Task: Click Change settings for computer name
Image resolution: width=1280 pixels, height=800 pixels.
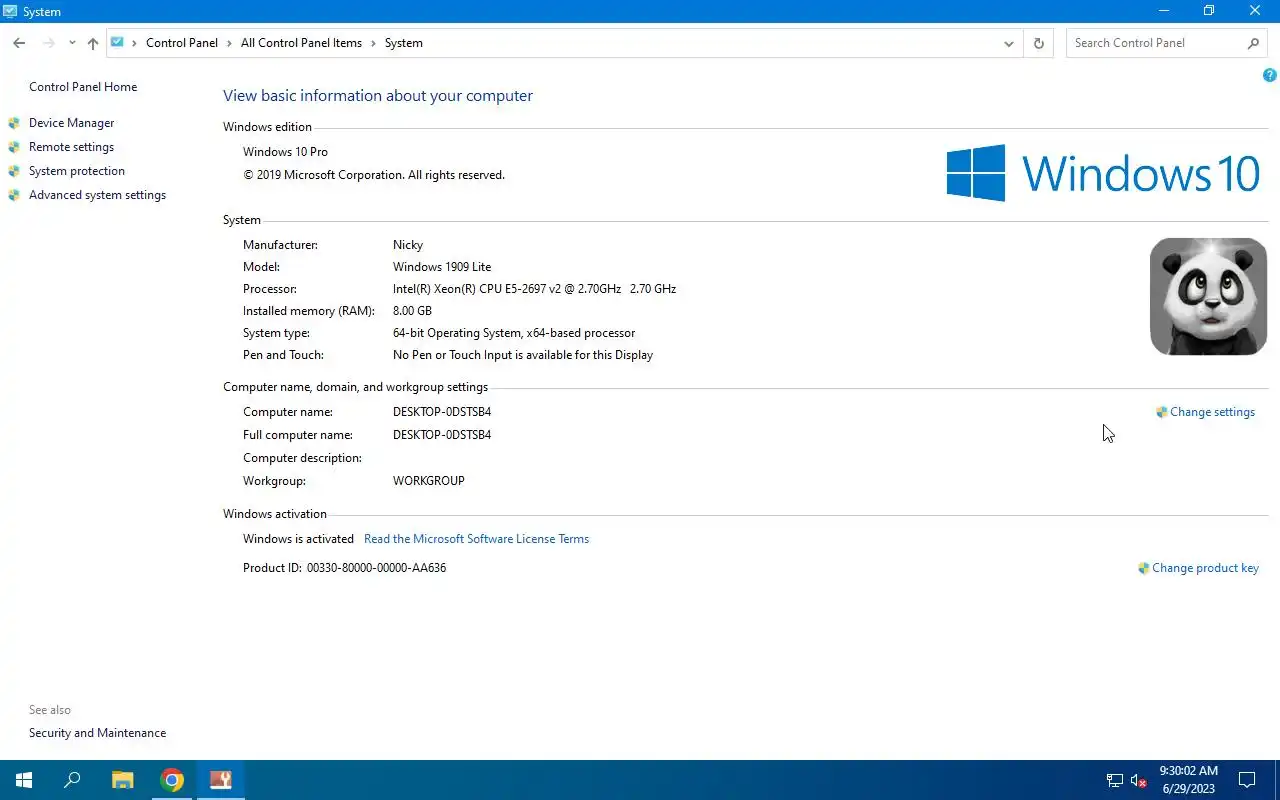Action: point(1212,412)
